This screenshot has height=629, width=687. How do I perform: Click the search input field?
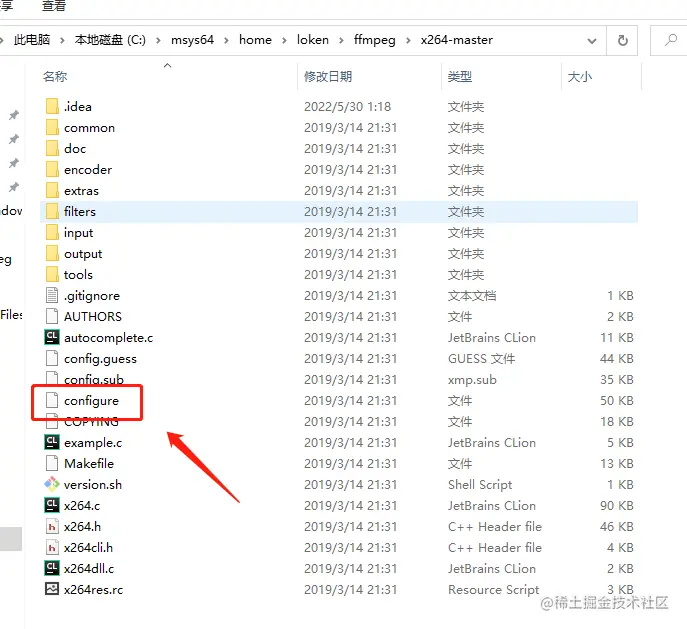[x=669, y=41]
